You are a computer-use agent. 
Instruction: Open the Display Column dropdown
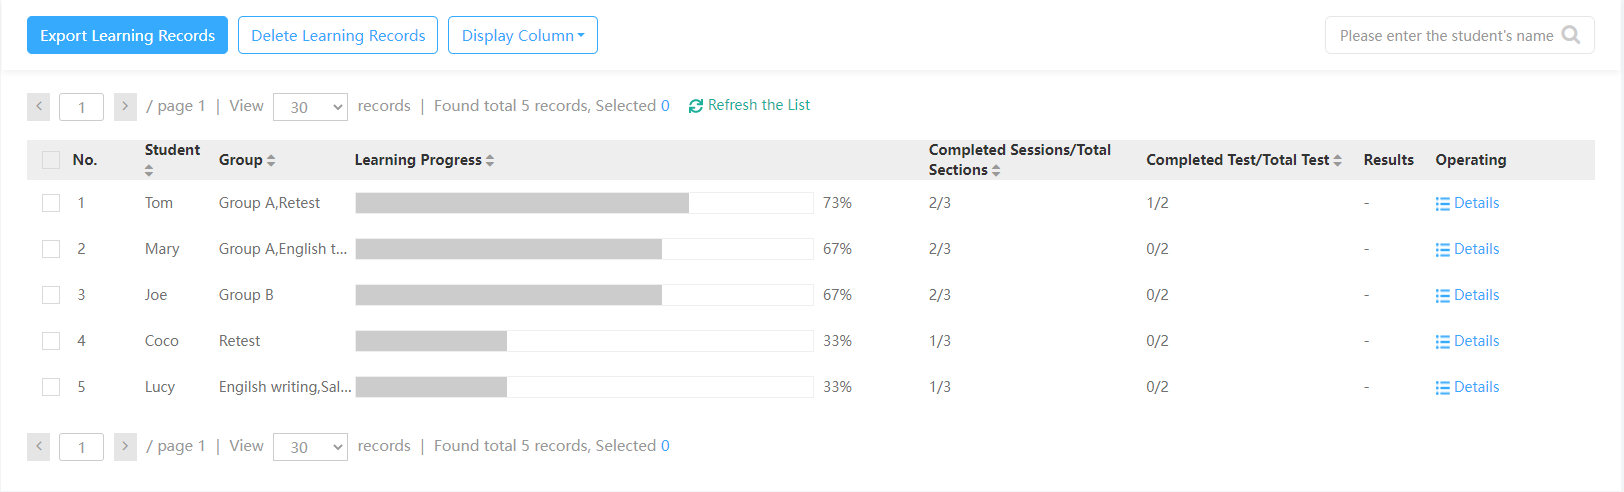point(523,35)
